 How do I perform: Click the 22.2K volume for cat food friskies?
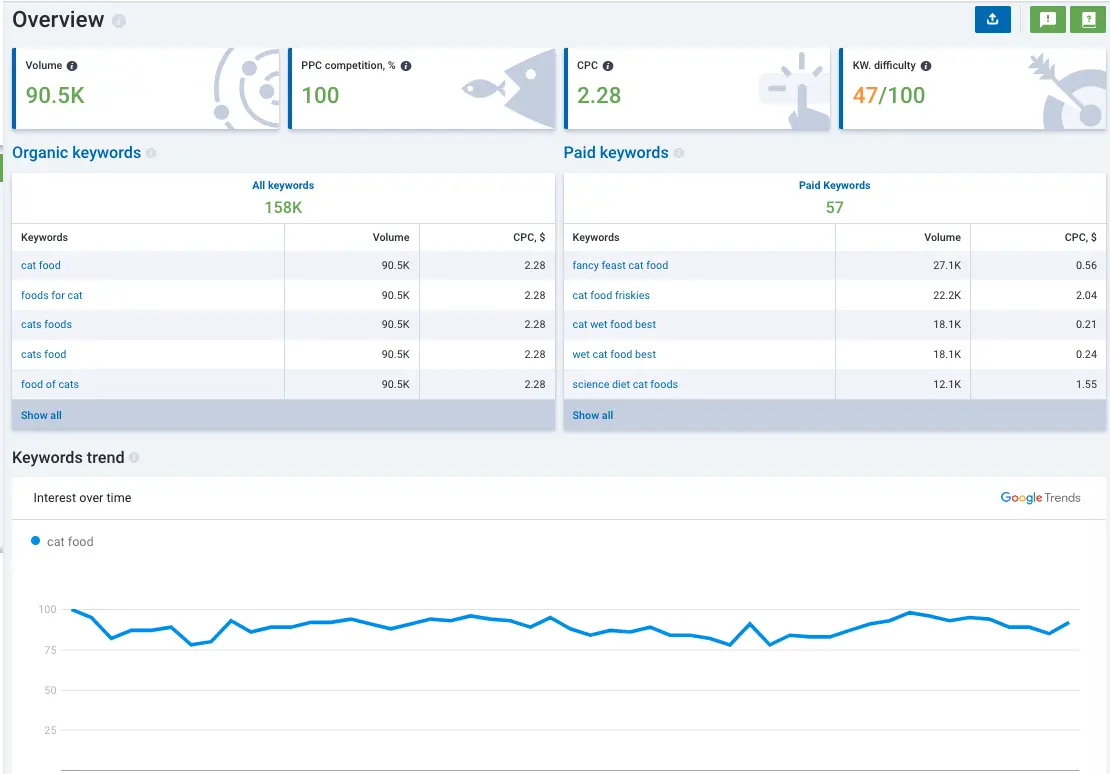click(946, 295)
